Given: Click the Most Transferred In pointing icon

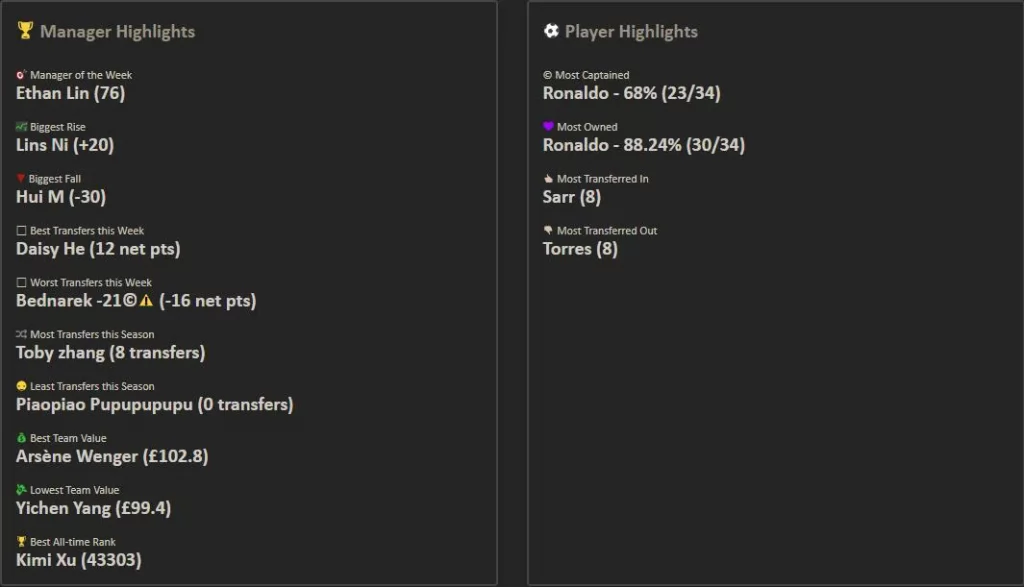Looking at the screenshot, I should [x=548, y=179].
